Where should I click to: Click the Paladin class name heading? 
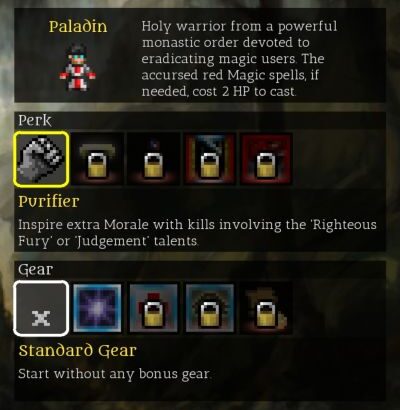click(78, 26)
